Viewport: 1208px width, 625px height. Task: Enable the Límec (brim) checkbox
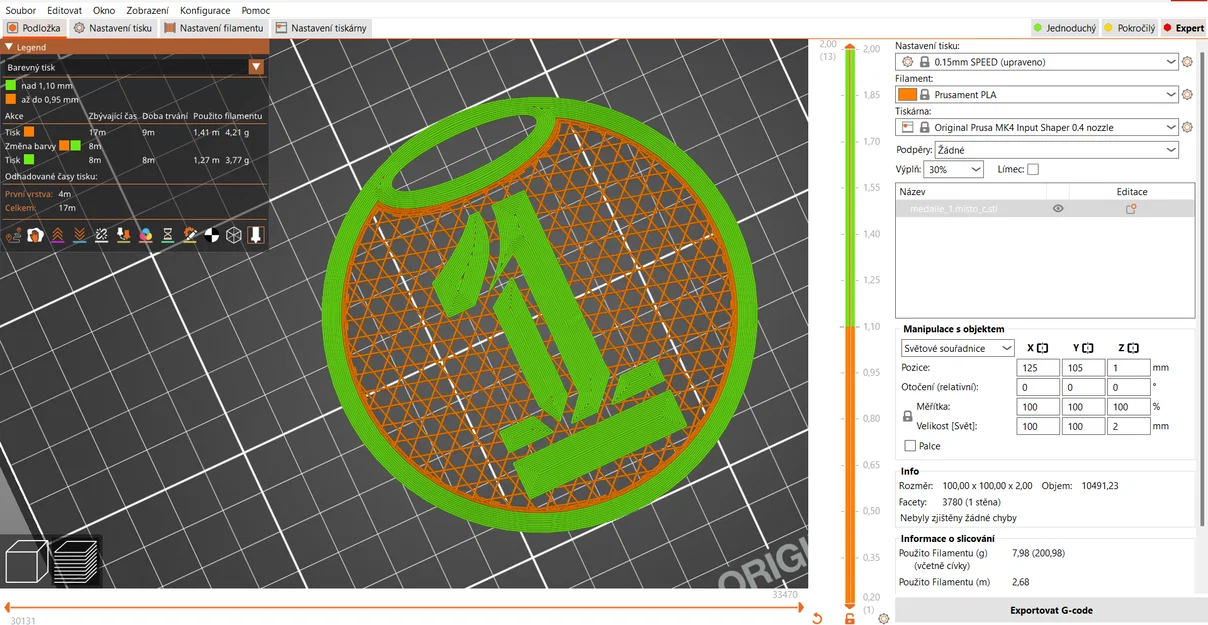(x=1033, y=170)
